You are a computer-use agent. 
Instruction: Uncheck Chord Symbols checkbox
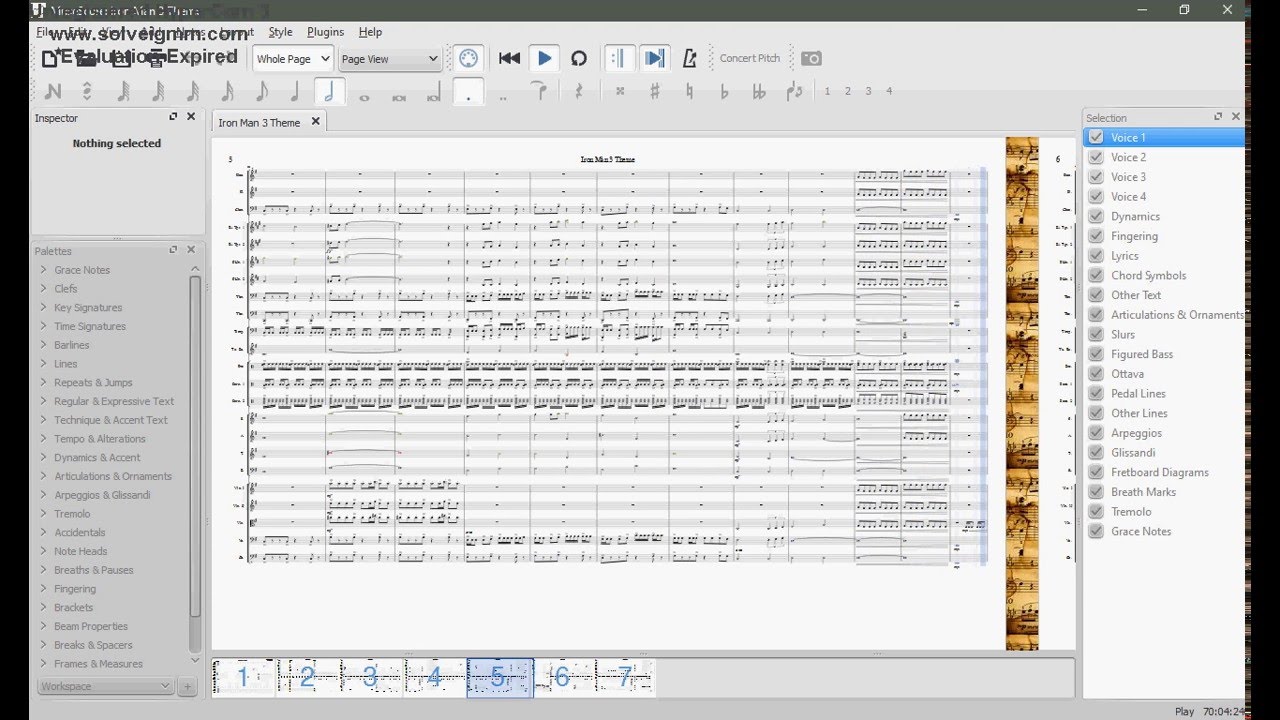(x=1096, y=275)
